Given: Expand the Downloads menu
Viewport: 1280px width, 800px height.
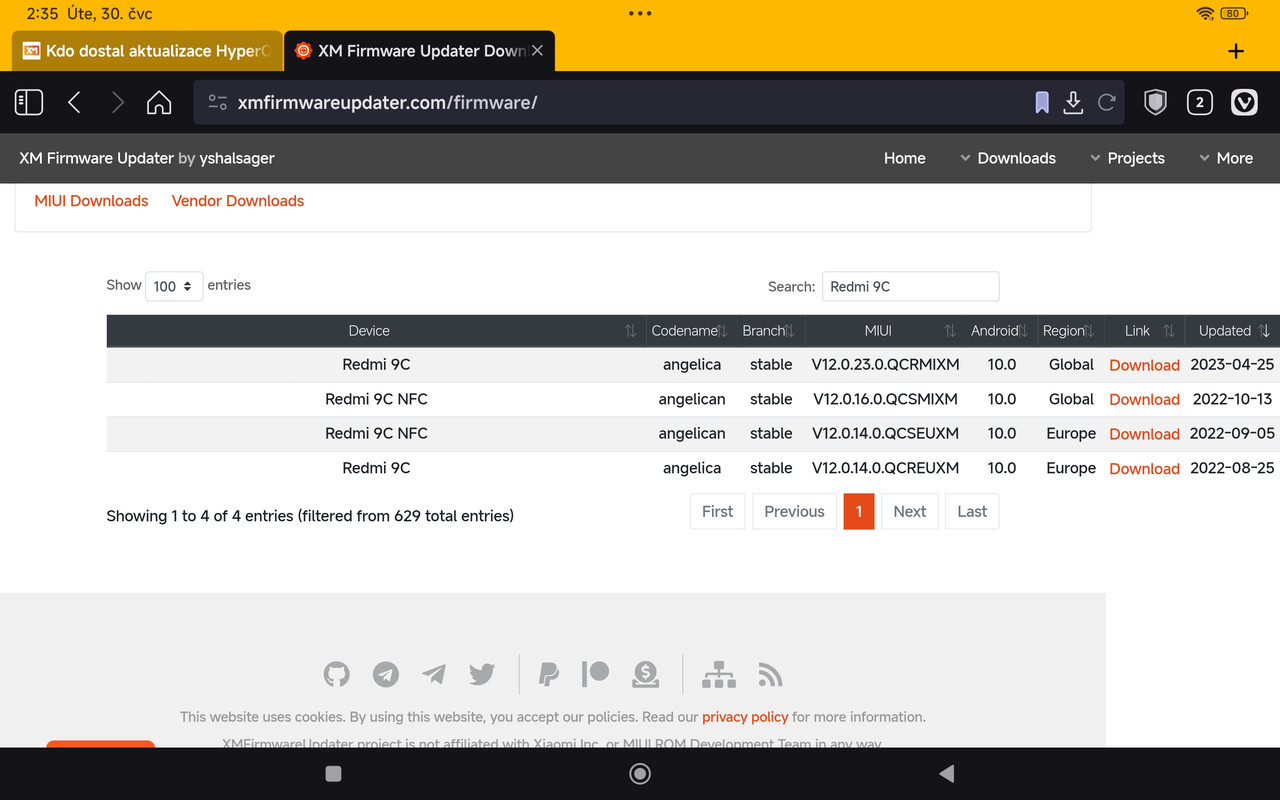Looking at the screenshot, I should 1007,158.
